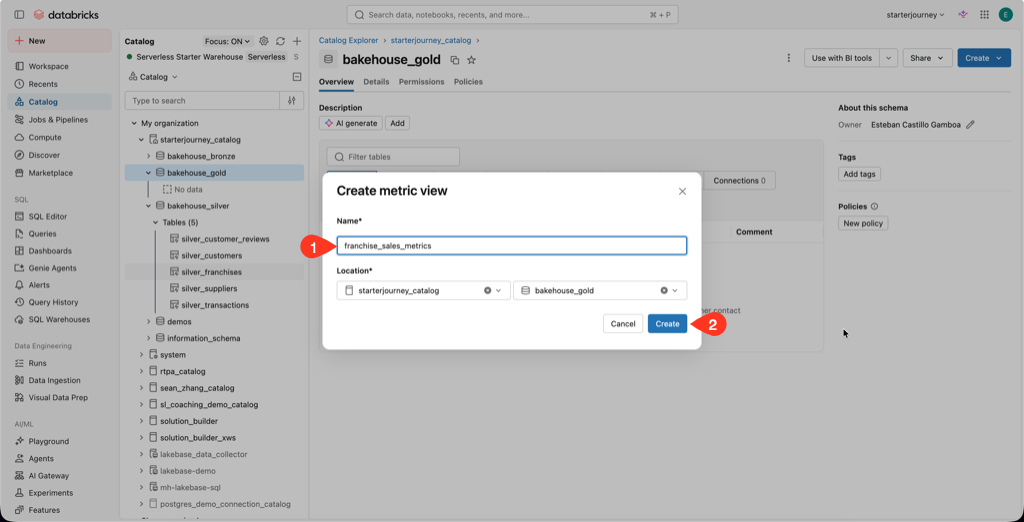Collapse the Tables (5) node
The width and height of the screenshot is (1024, 522).
156,222
